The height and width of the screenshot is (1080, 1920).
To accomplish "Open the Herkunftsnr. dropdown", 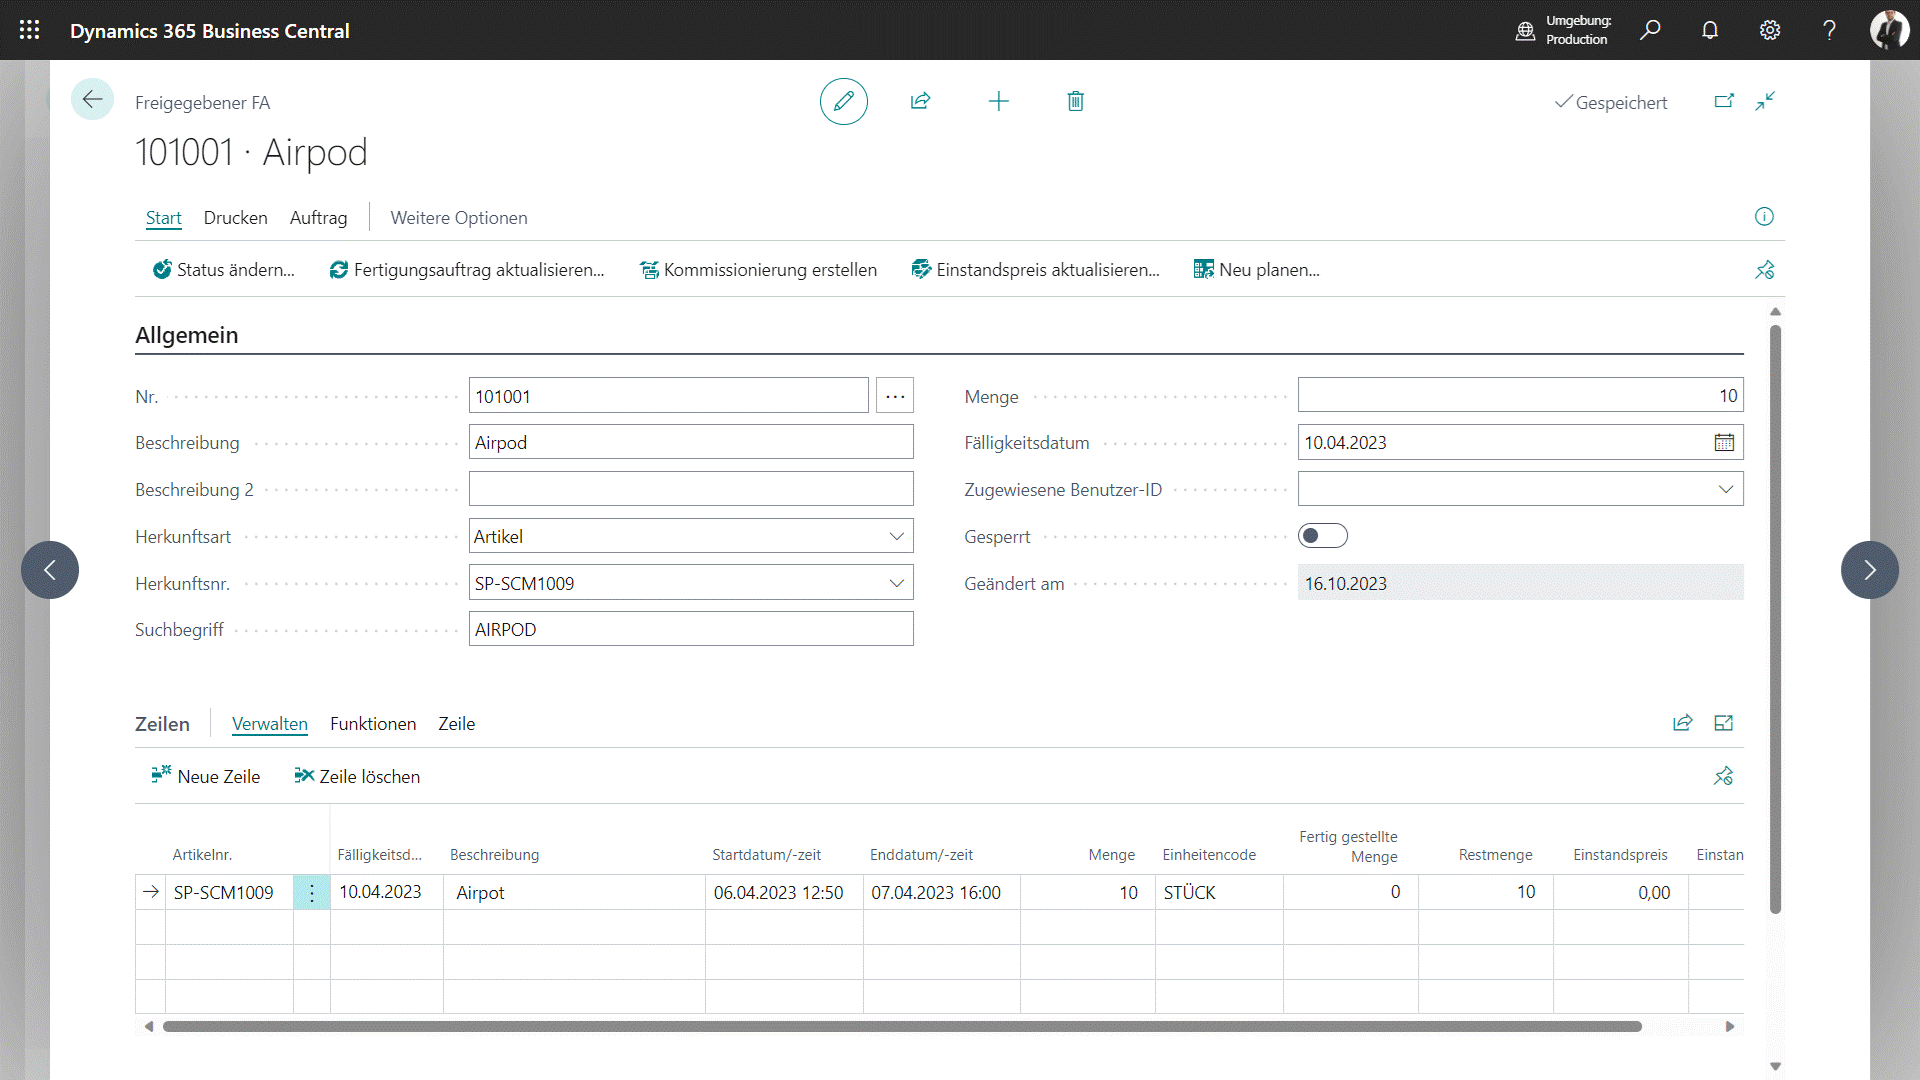I will coord(896,583).
